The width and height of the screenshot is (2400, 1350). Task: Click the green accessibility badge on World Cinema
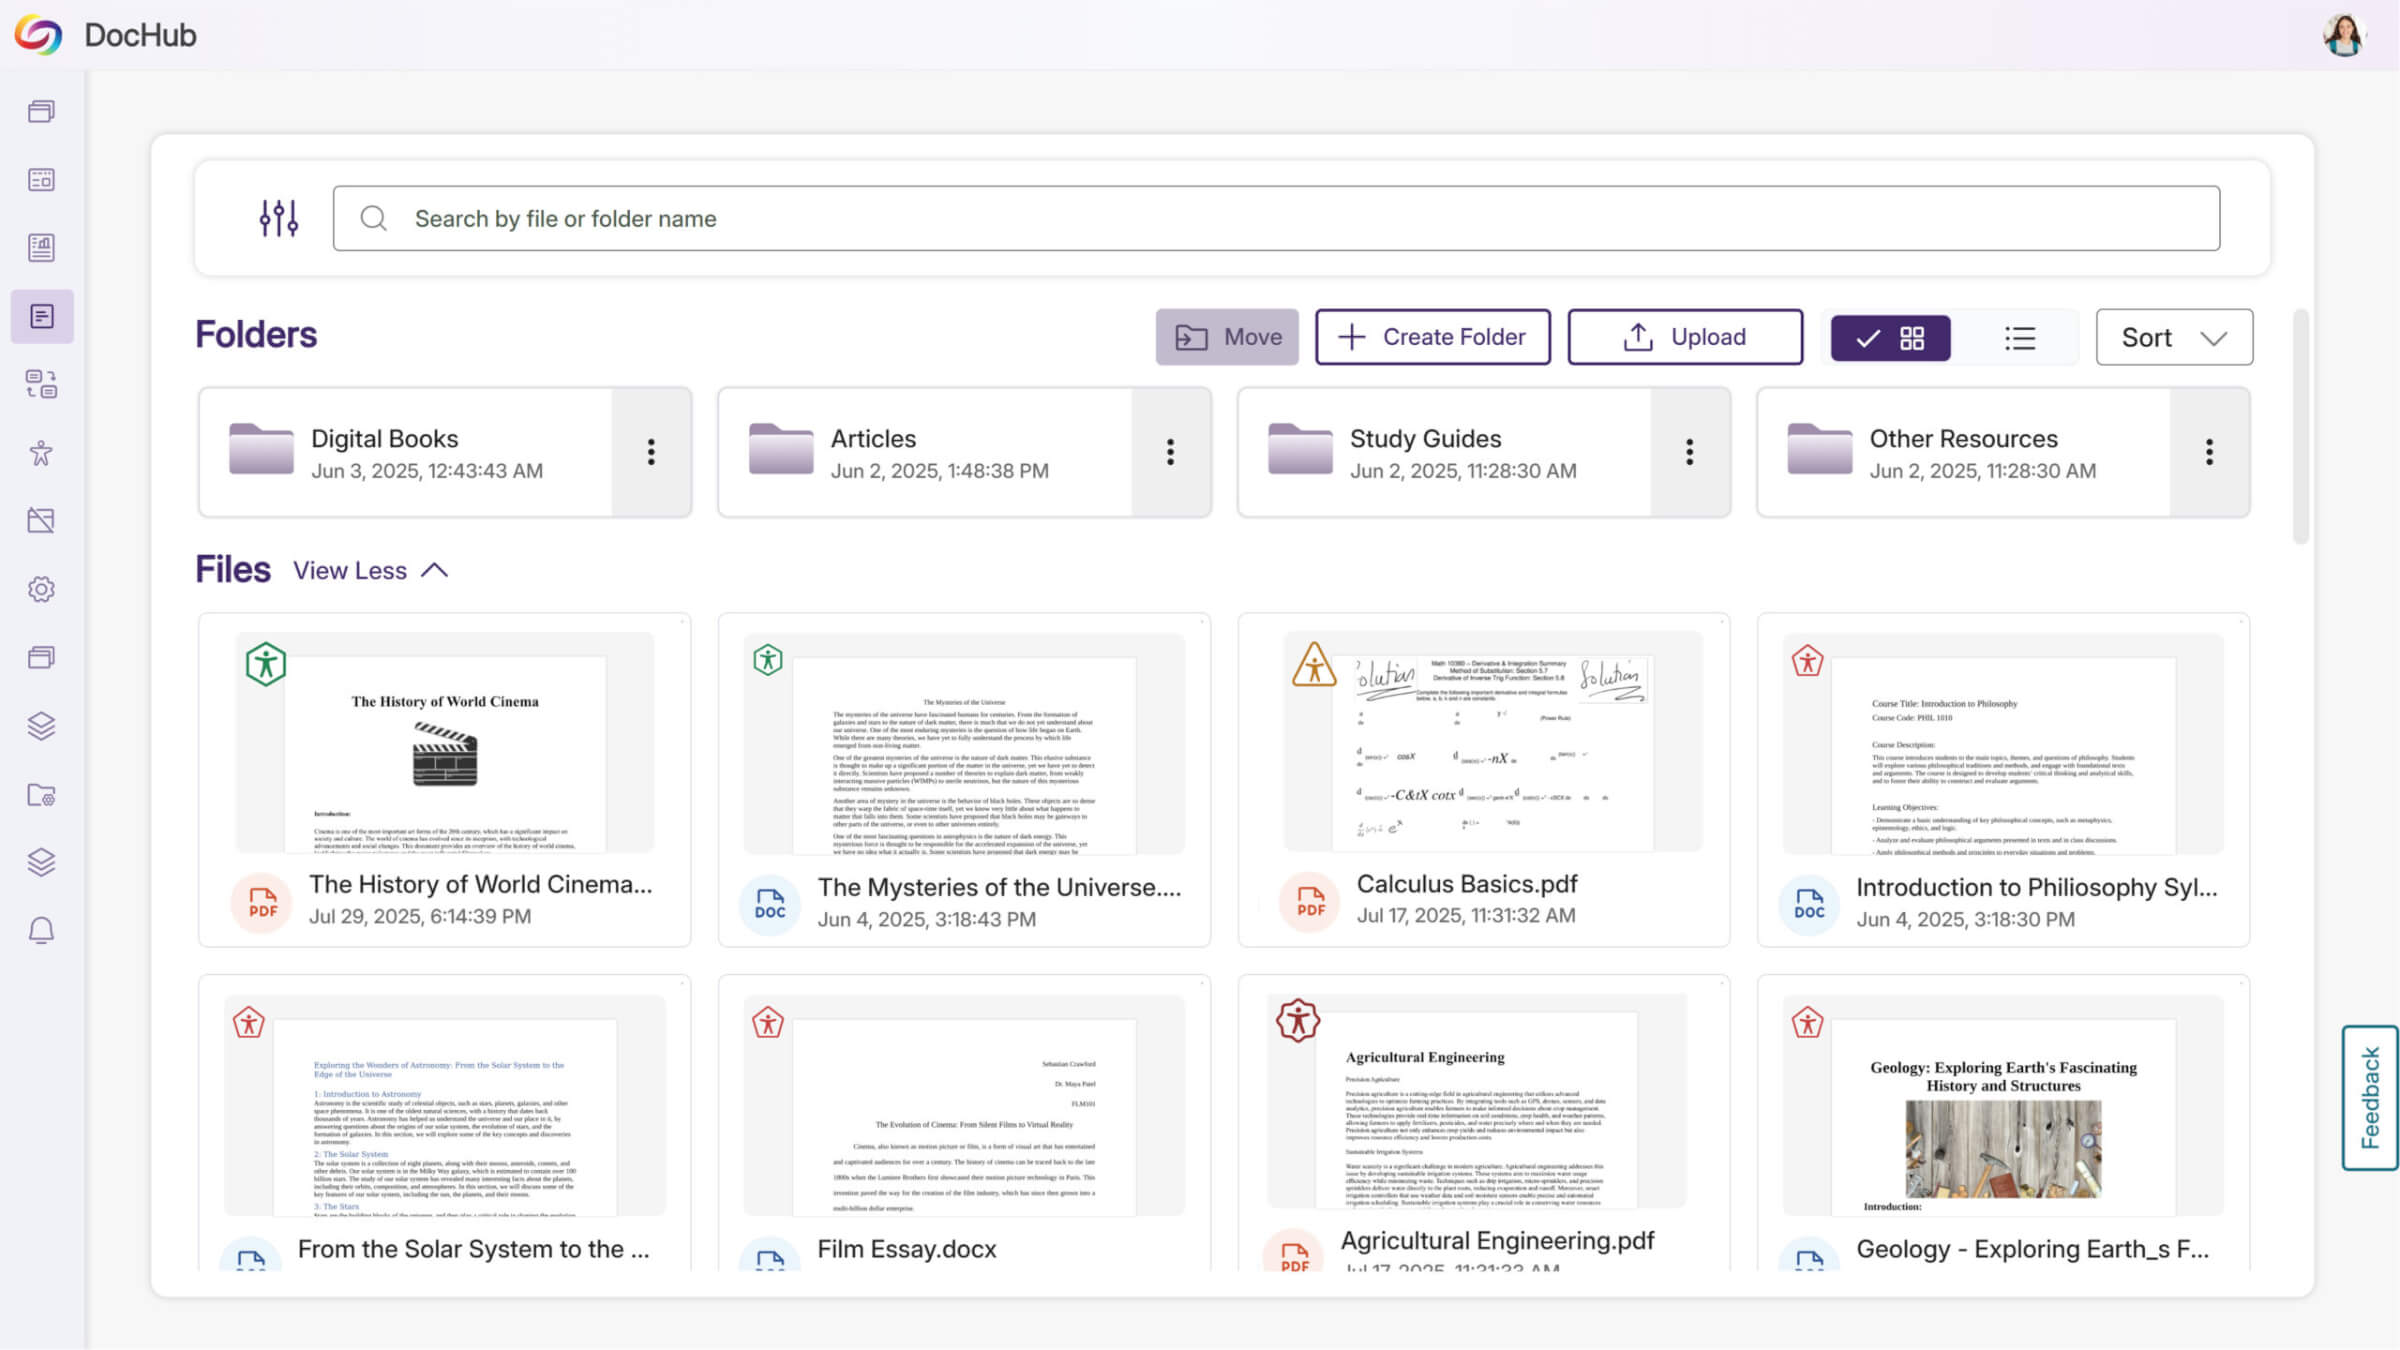266,664
